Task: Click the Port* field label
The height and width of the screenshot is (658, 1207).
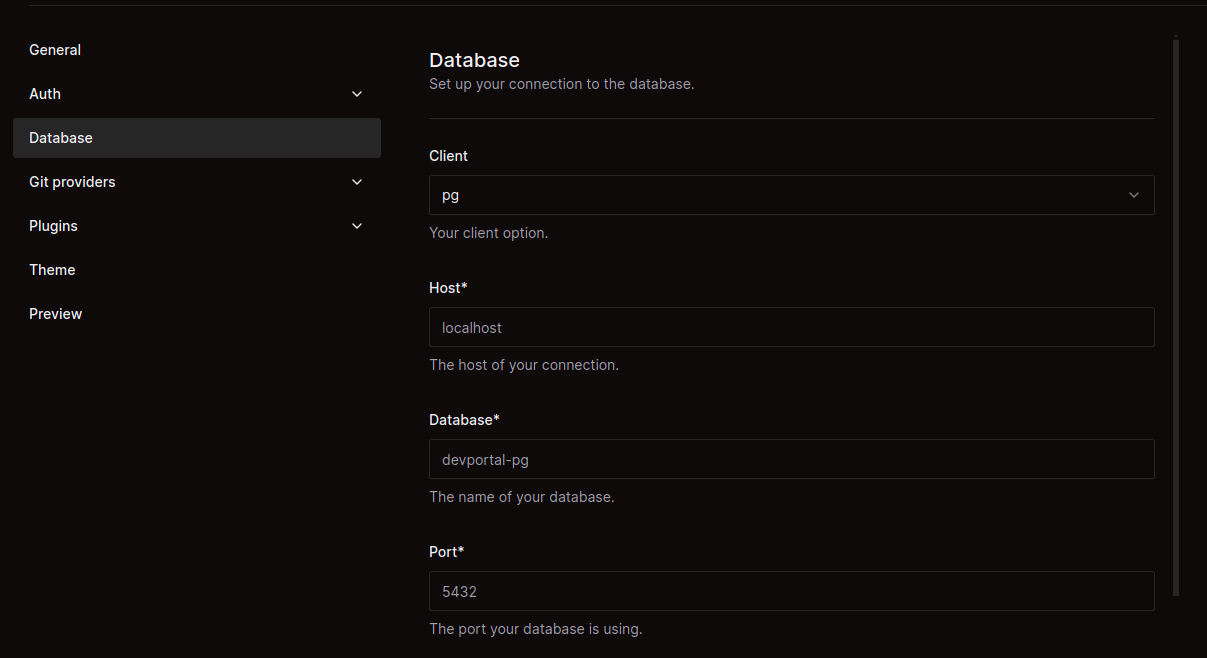Action: tap(446, 552)
